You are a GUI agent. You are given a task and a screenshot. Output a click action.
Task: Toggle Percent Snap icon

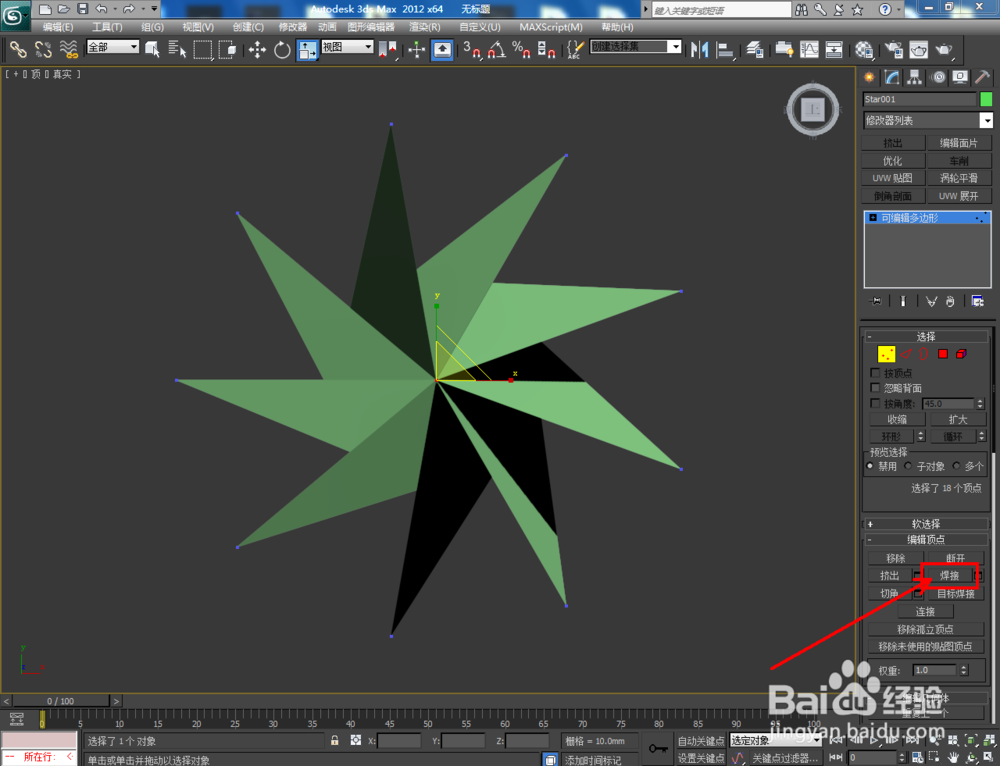521,49
